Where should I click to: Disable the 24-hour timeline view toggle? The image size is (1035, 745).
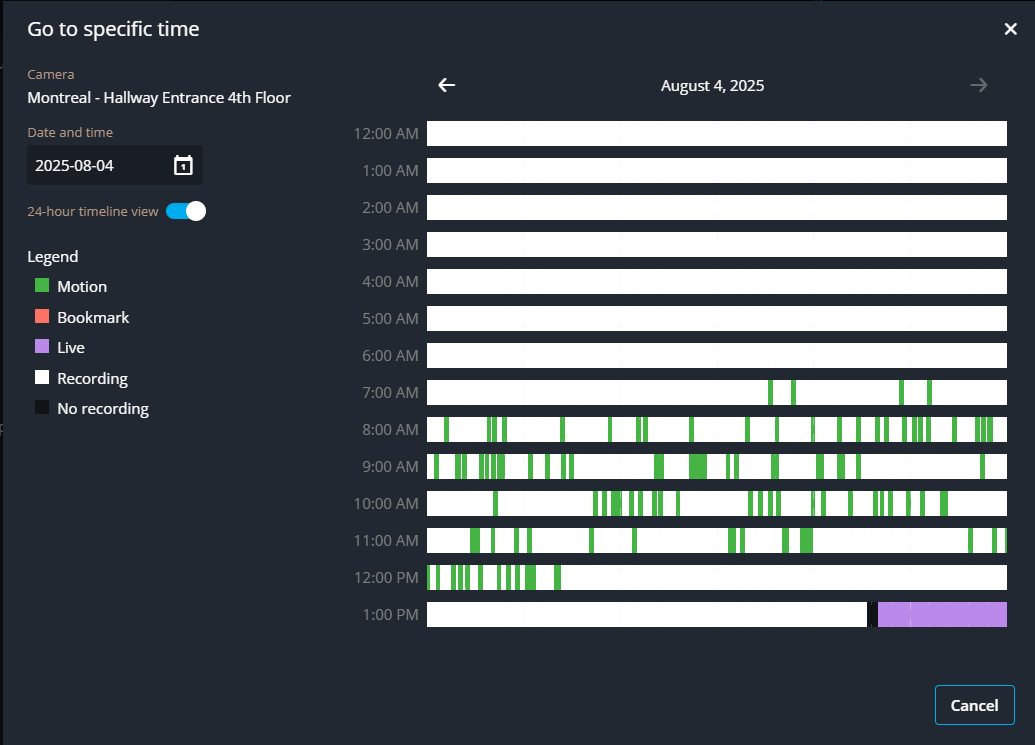(185, 211)
